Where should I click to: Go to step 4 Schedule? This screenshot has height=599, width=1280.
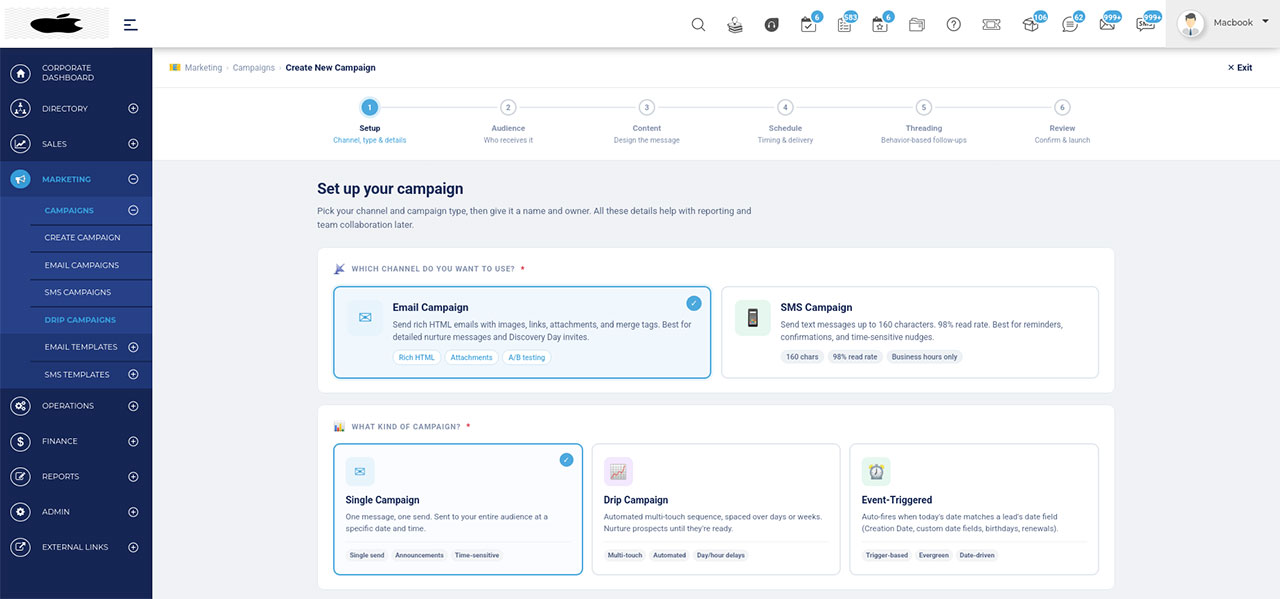[785, 107]
